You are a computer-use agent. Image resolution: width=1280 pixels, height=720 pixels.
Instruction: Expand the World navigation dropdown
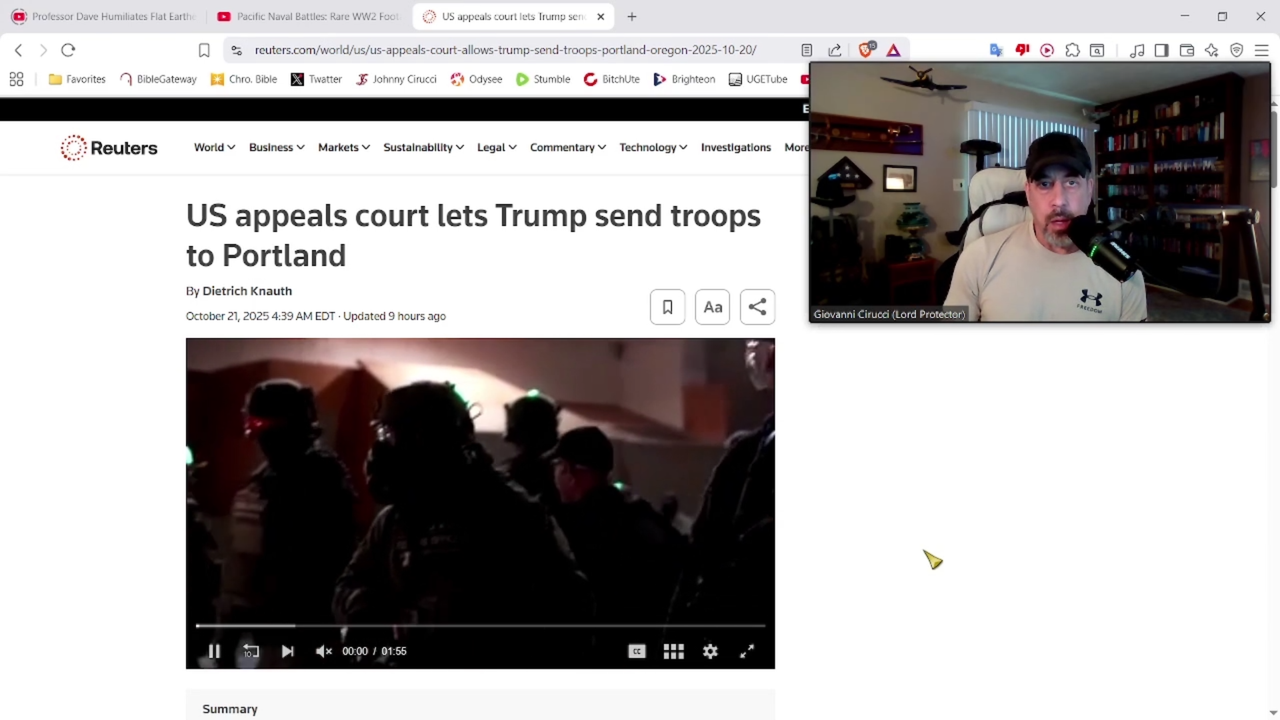214,147
